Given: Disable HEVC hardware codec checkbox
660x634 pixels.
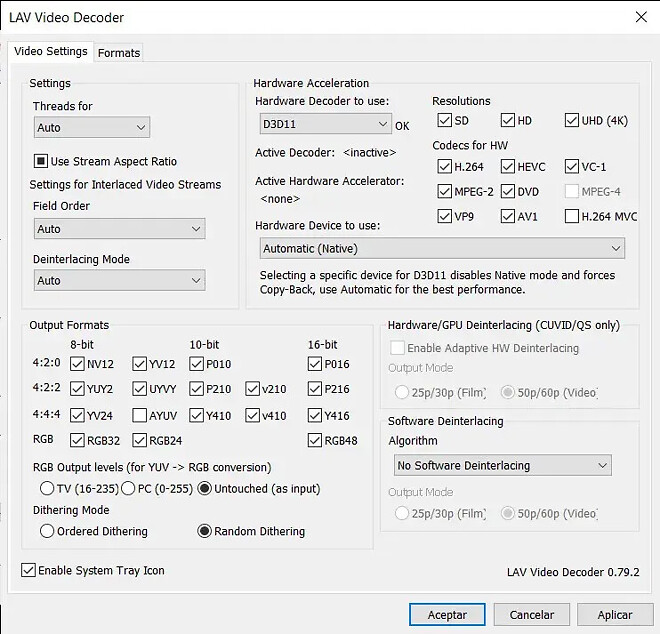Looking at the screenshot, I should [508, 166].
